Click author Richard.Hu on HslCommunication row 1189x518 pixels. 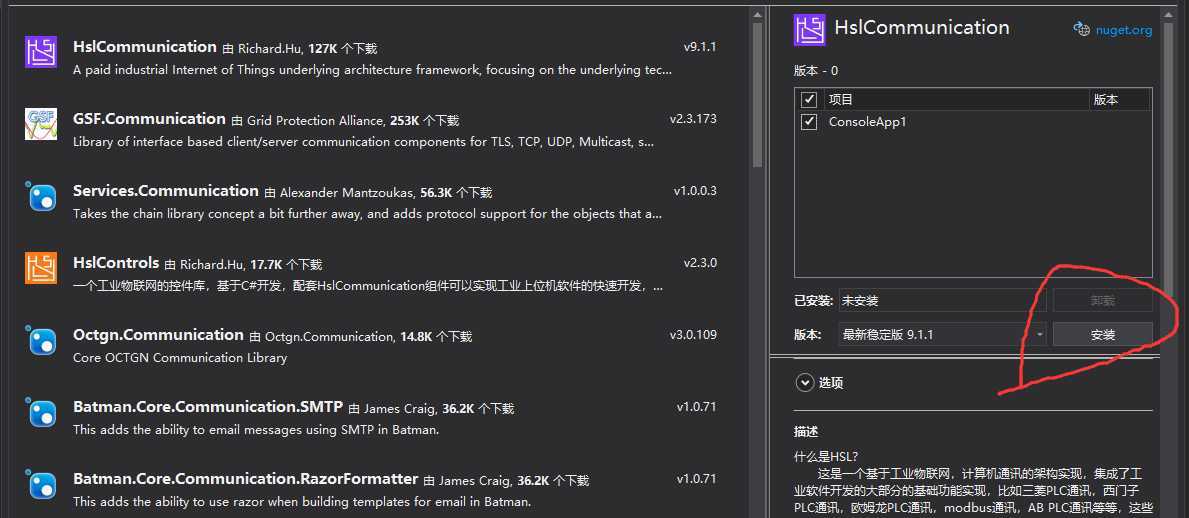(271, 49)
